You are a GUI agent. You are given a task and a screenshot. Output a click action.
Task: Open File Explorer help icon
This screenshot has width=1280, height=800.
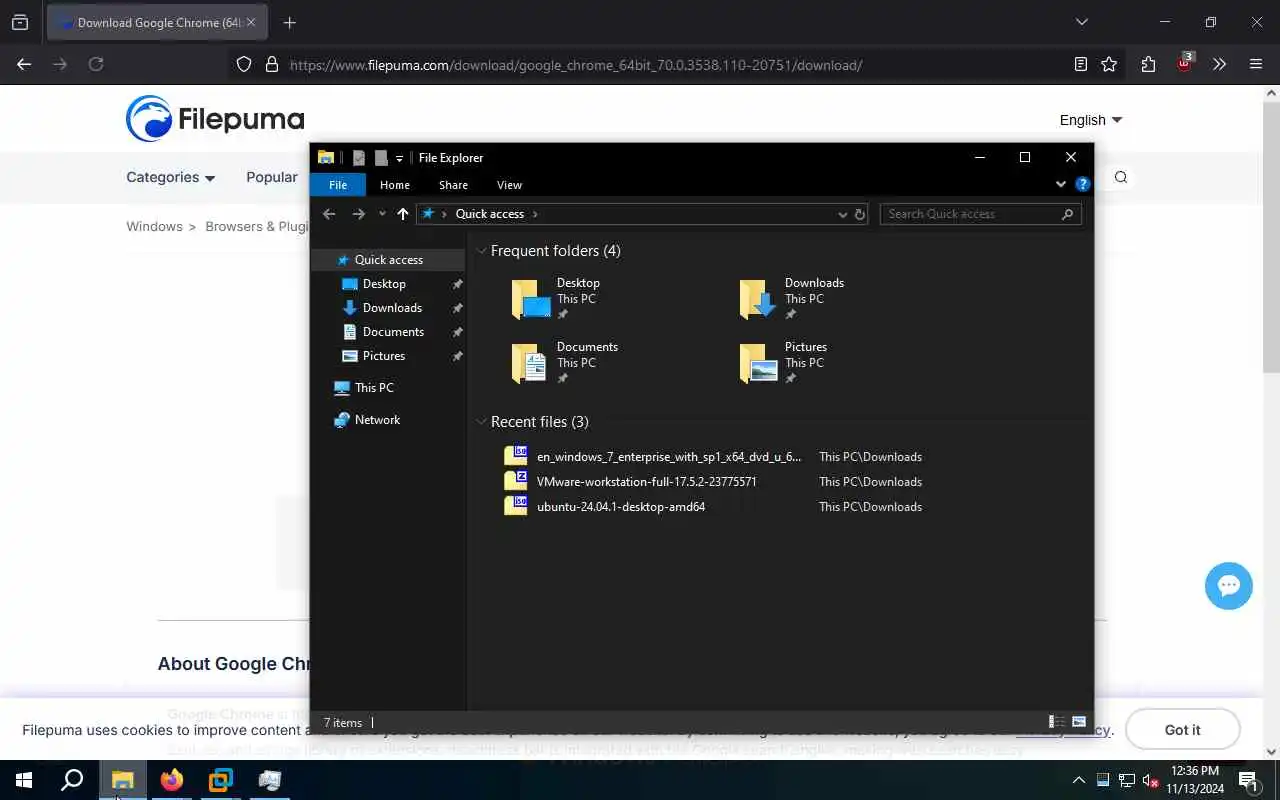click(x=1082, y=184)
